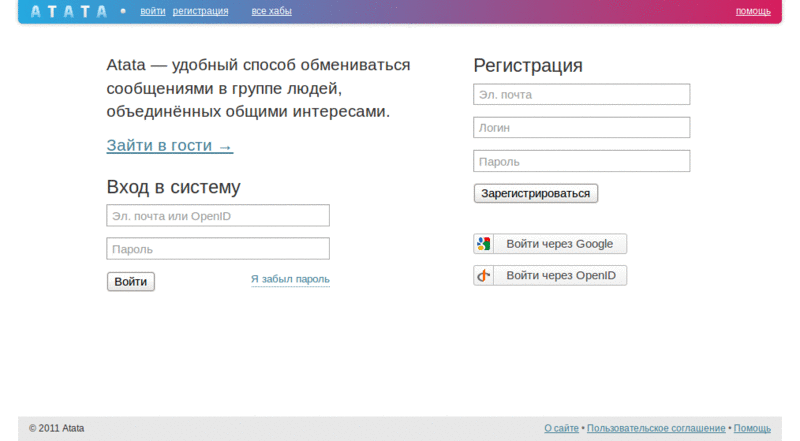
Task: Open the регистрация link in header
Action: click(200, 11)
